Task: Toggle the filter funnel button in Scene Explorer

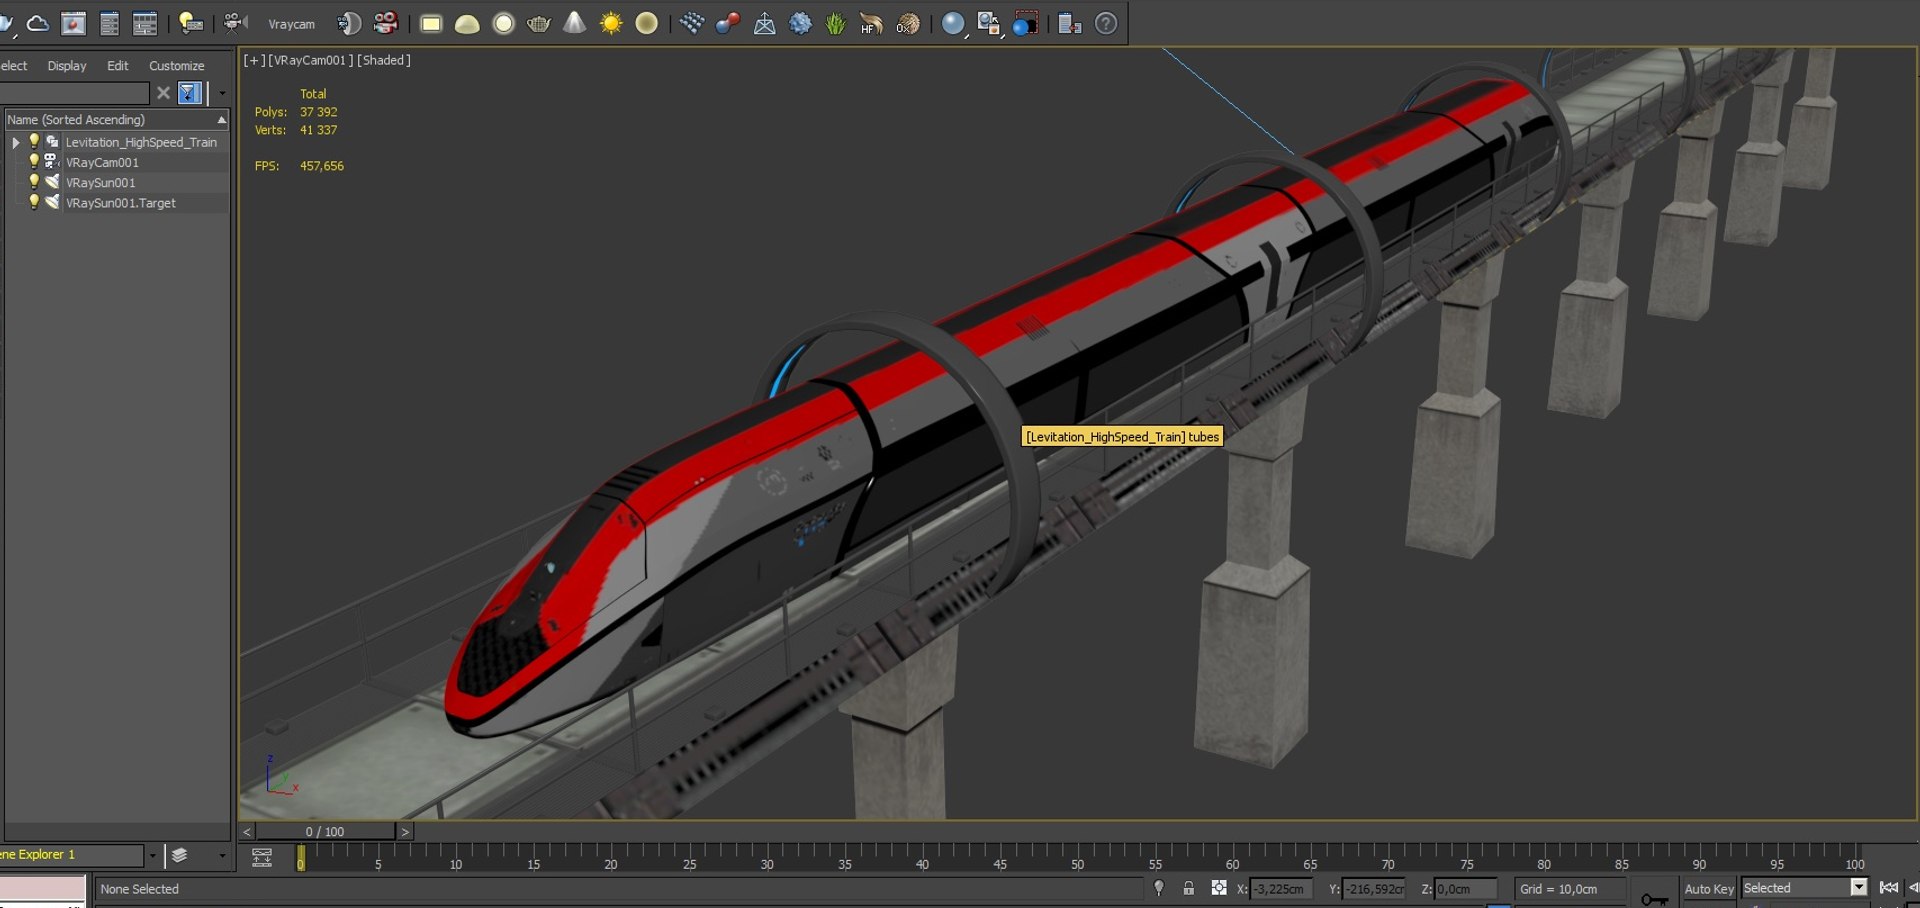Action: coord(189,93)
